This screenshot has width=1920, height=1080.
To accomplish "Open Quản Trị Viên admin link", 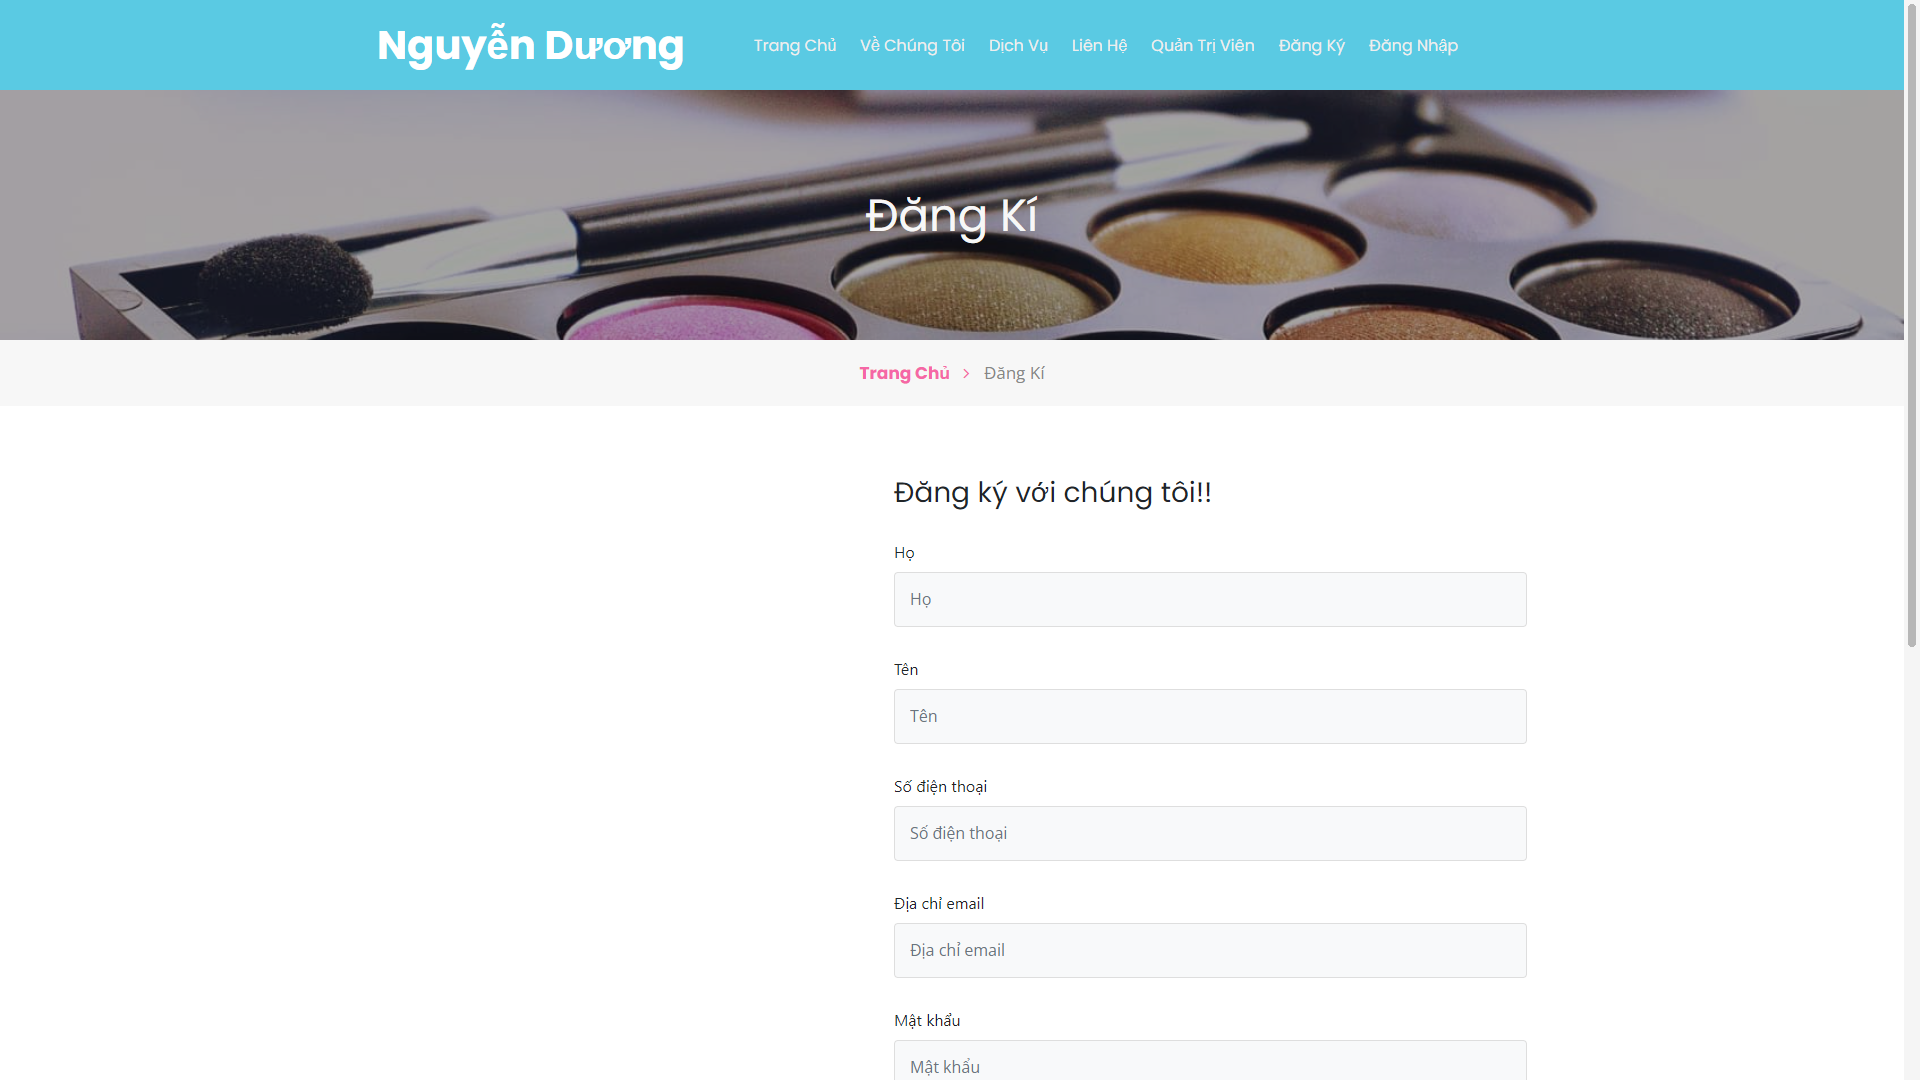I will coord(1202,46).
